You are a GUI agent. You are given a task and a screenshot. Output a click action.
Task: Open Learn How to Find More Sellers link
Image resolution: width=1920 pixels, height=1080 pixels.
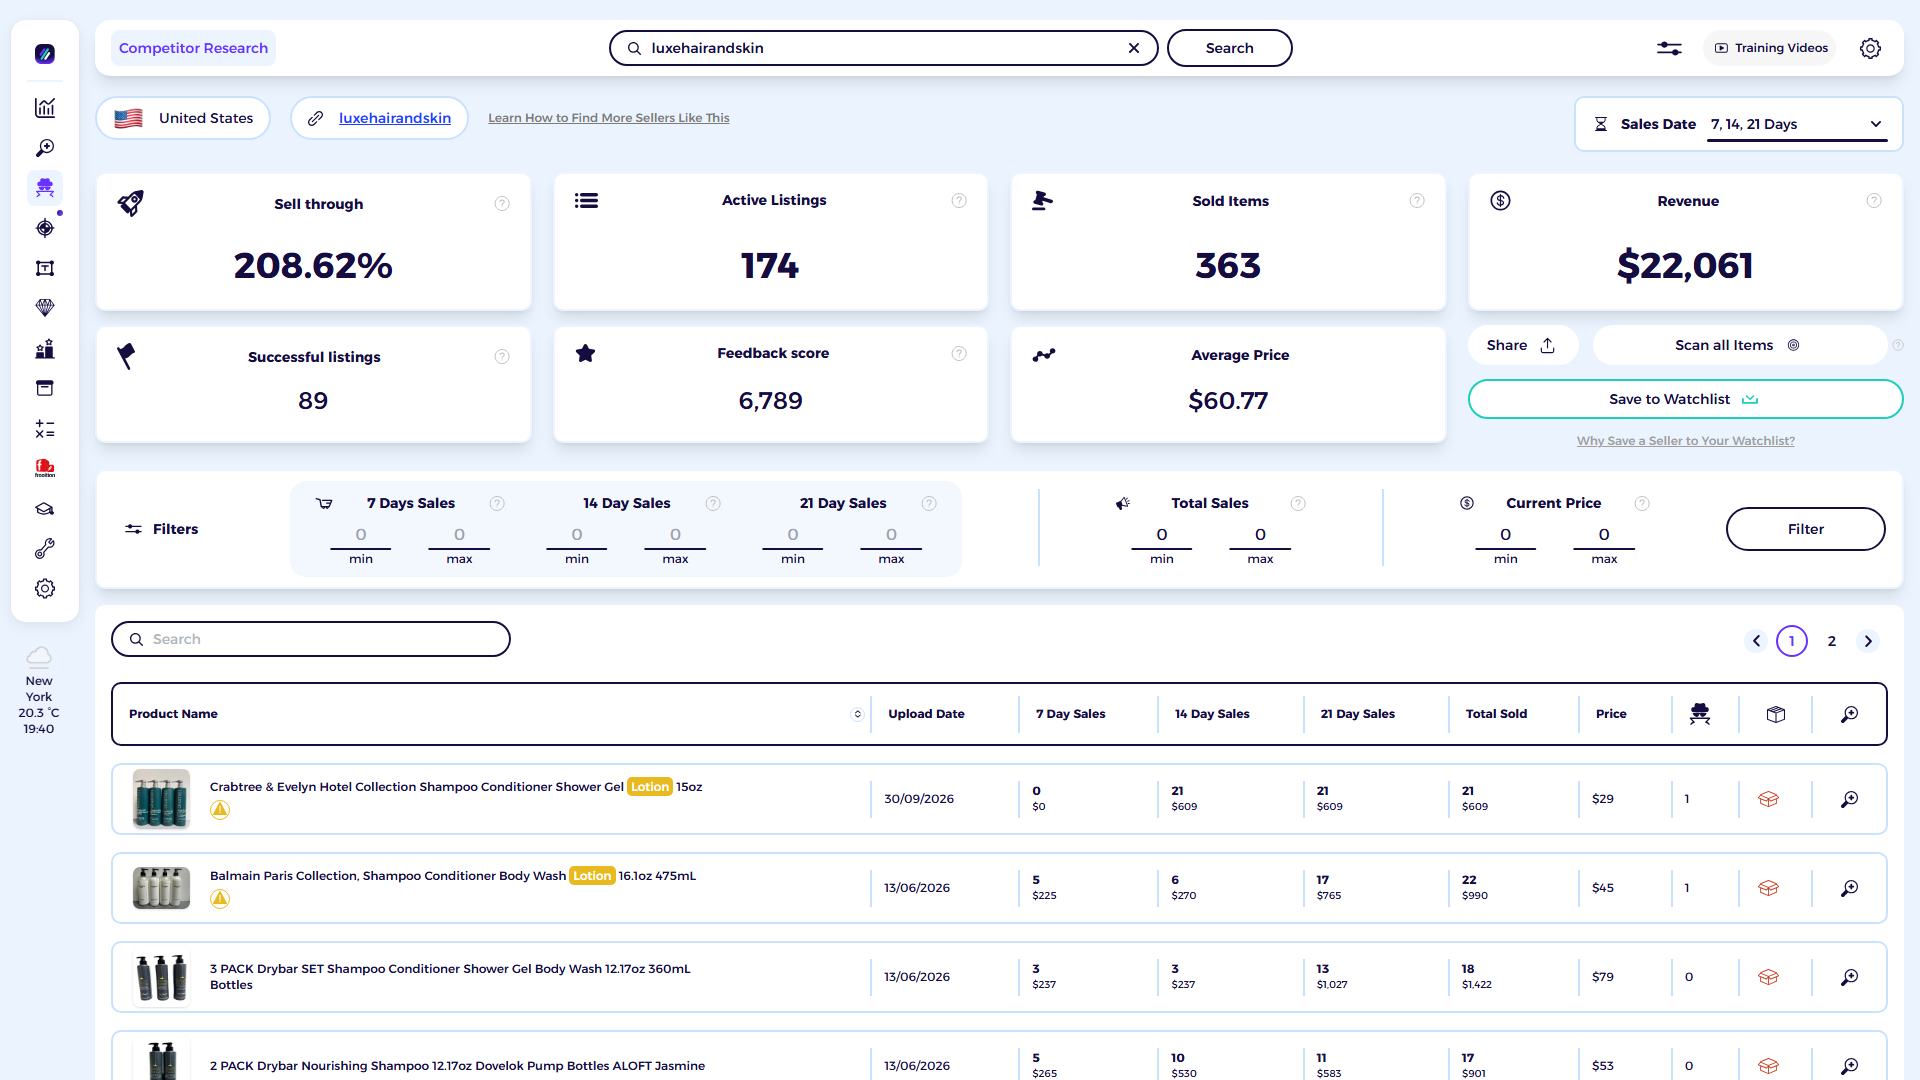609,118
